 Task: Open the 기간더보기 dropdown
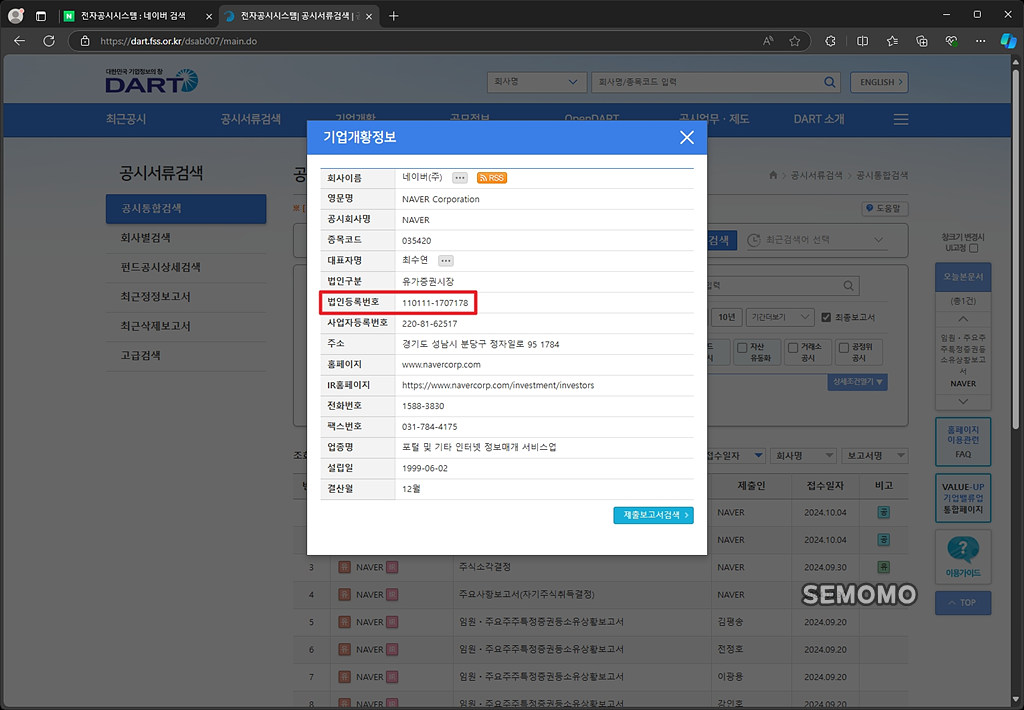780,317
